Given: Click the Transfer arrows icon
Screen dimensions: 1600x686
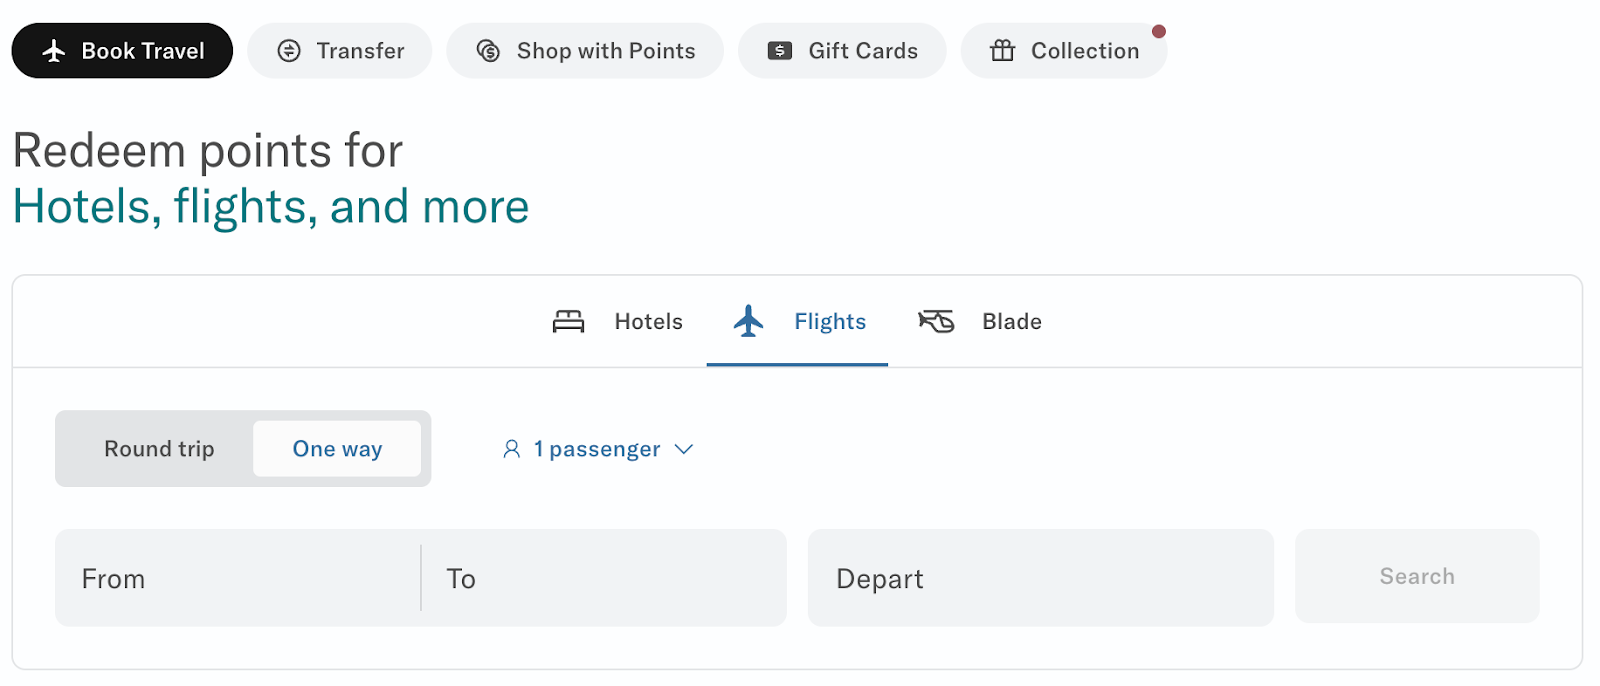Looking at the screenshot, I should point(289,51).
